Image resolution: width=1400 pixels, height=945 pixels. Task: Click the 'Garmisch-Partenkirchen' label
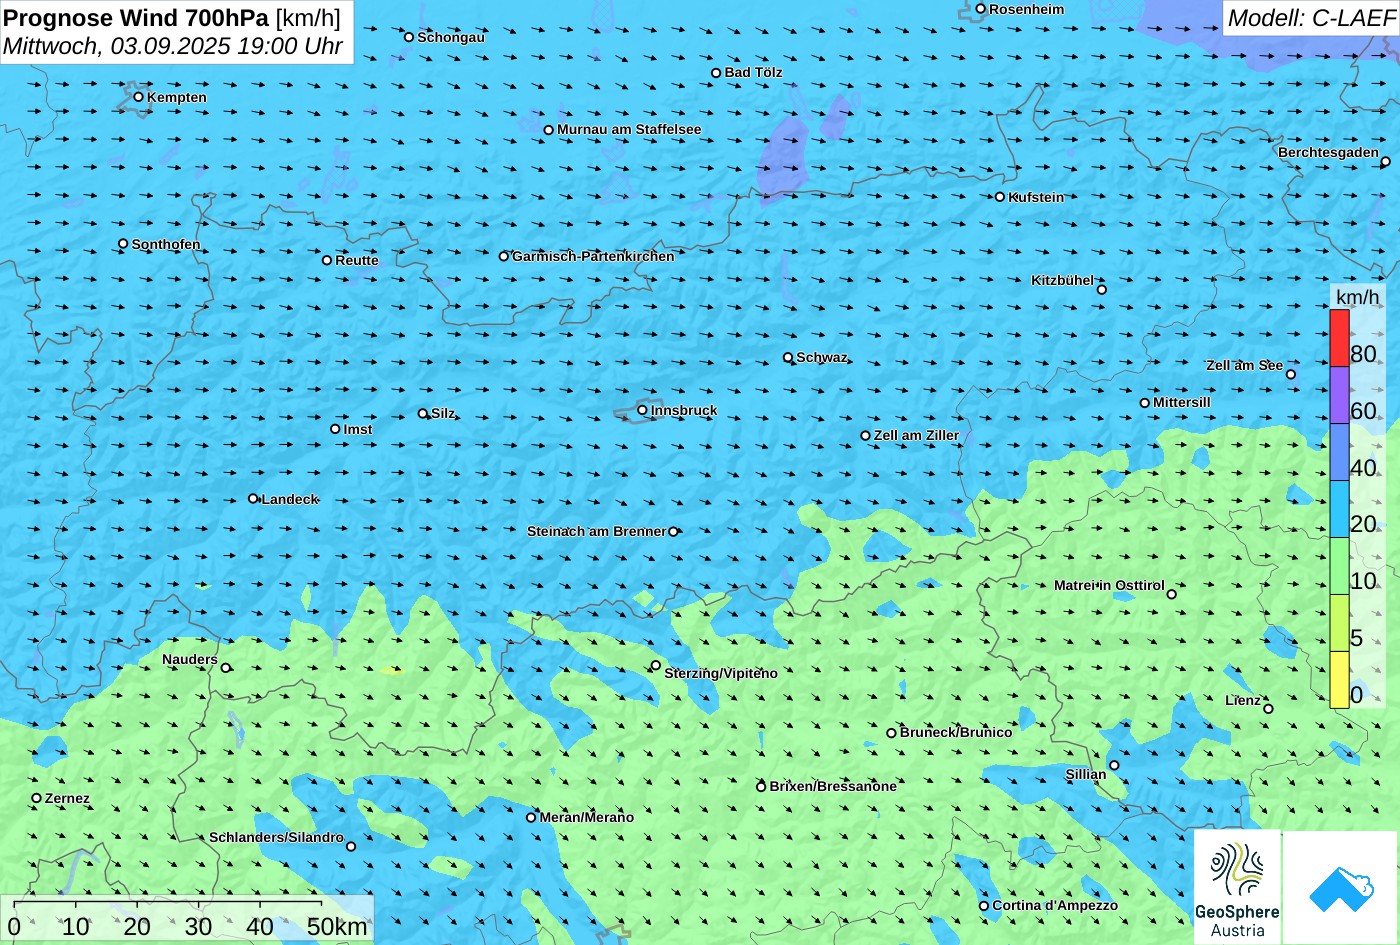(593, 256)
